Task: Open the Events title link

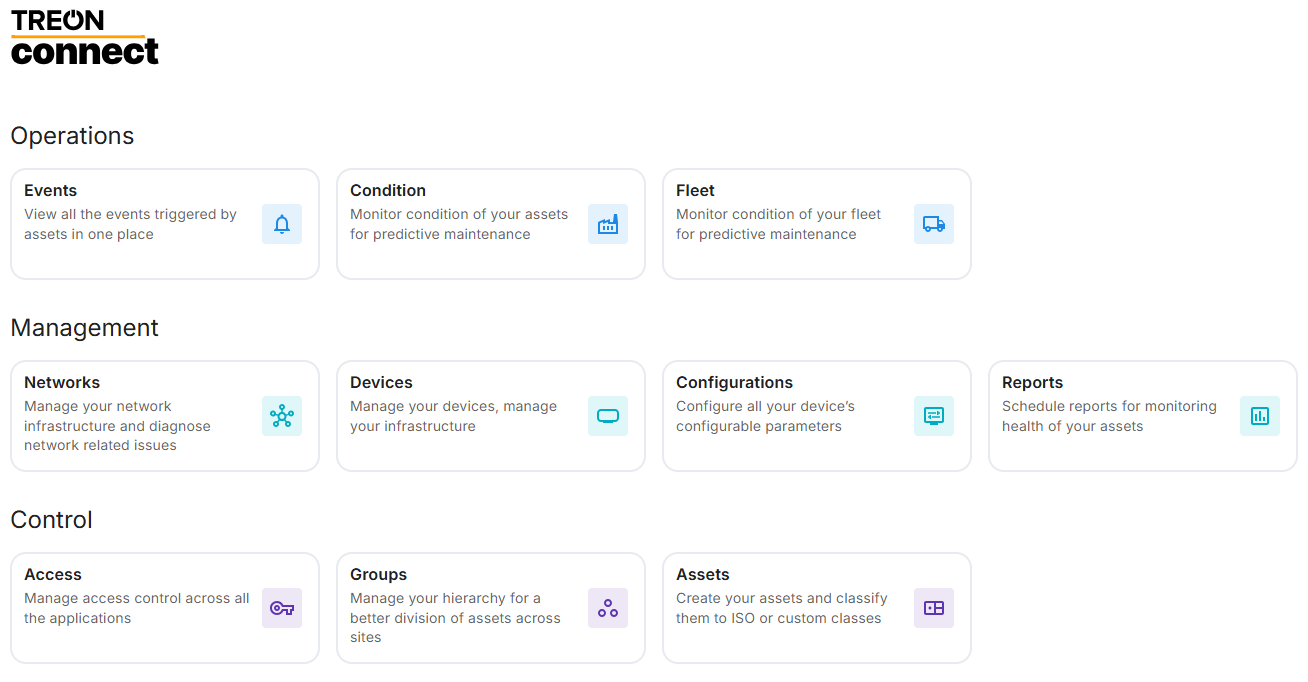Action: (x=51, y=190)
